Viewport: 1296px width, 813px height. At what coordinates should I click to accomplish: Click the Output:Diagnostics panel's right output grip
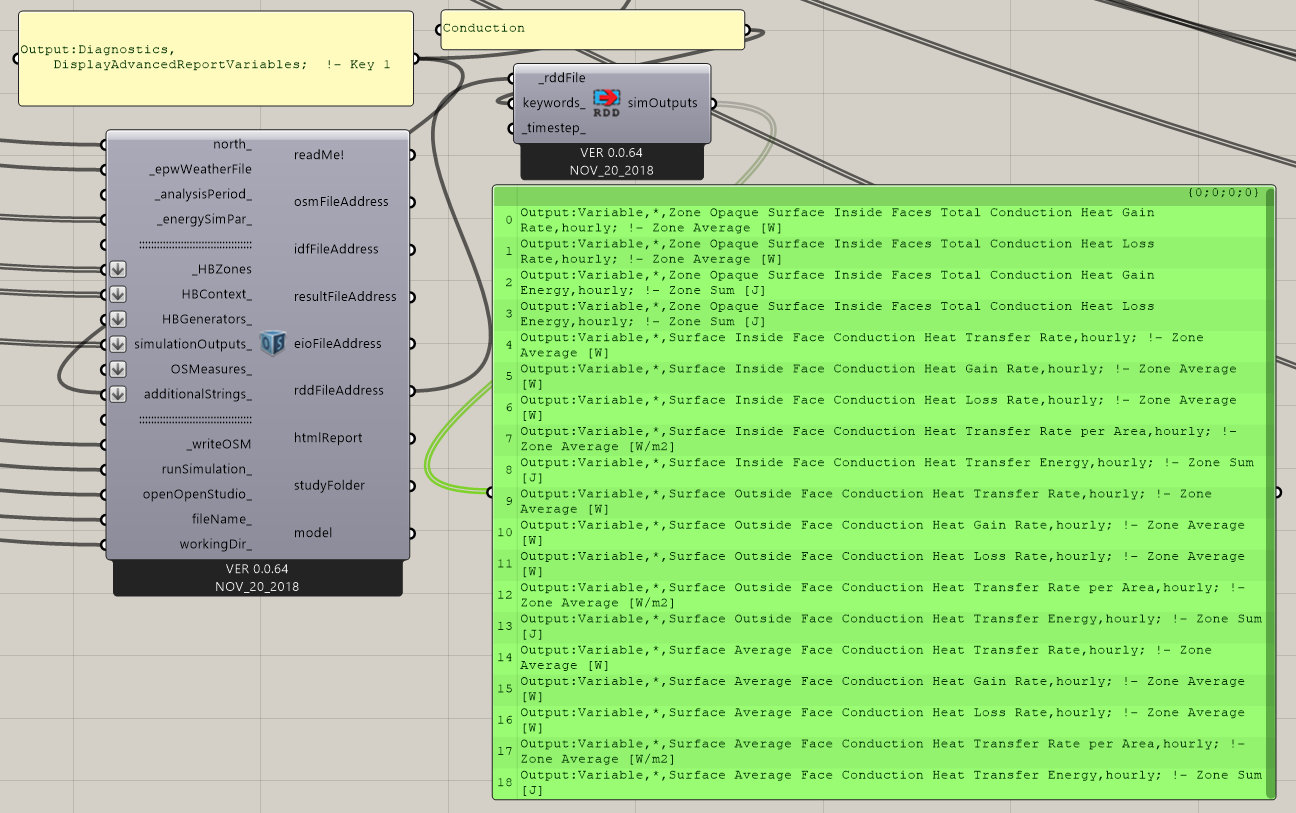click(417, 58)
